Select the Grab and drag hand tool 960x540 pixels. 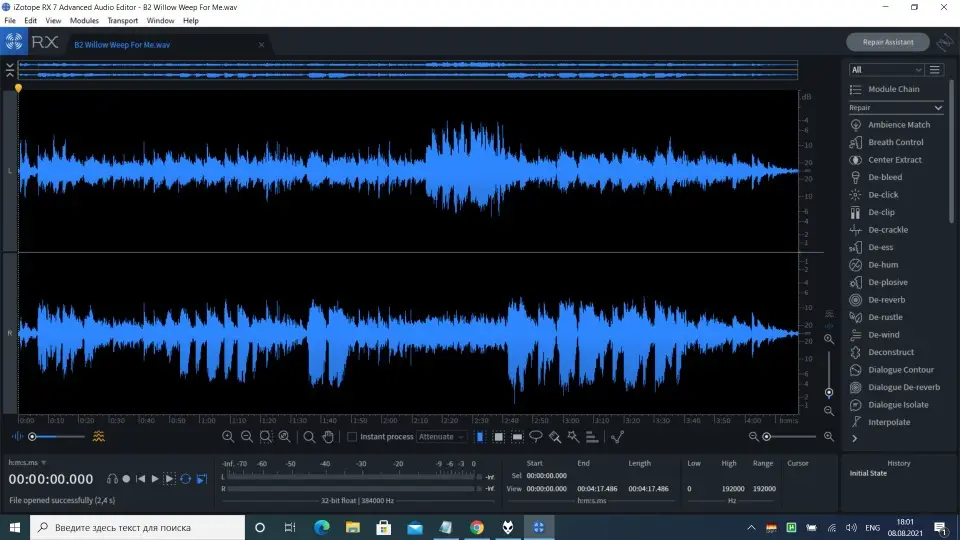(328, 437)
